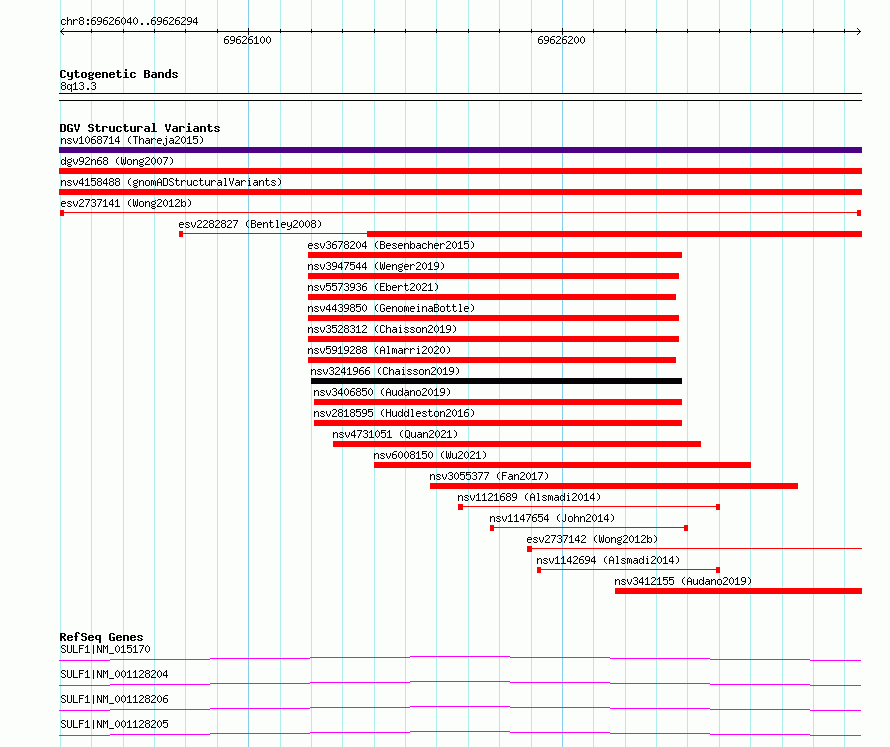
Task: Open nsv1147654 (John2014) variant label
Action: coord(552,518)
